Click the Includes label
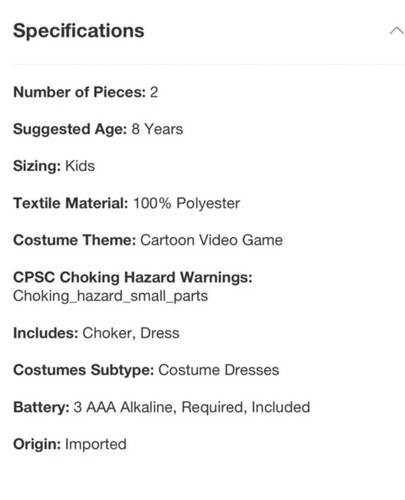This screenshot has height=500, width=405. [46, 333]
